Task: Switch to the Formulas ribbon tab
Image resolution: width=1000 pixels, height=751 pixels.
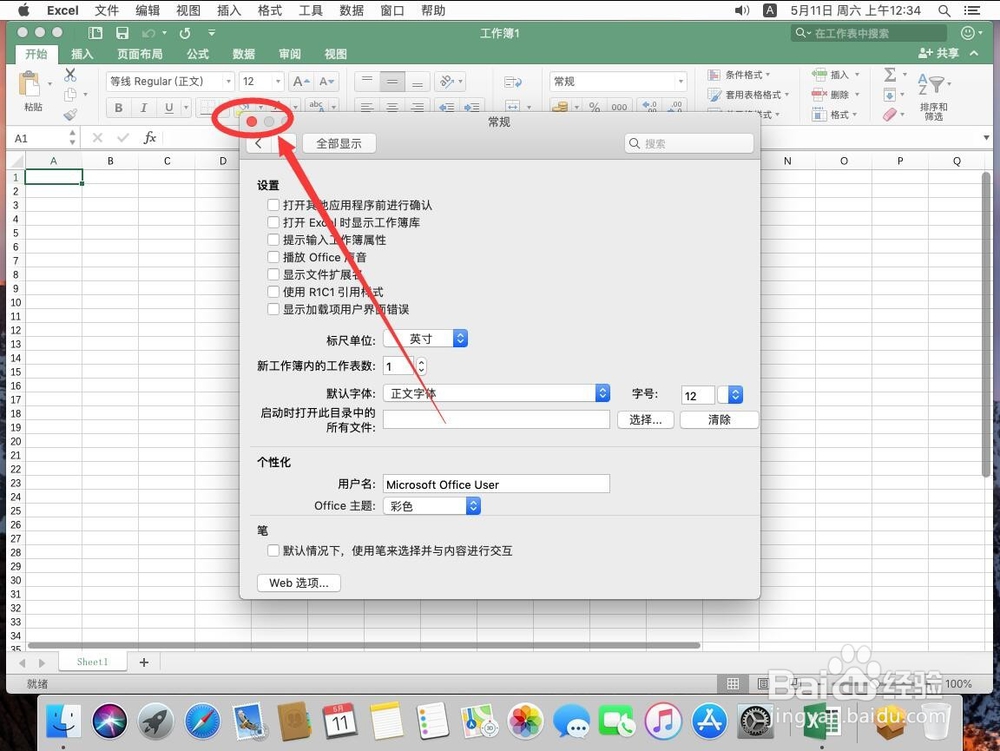Action: coord(198,54)
